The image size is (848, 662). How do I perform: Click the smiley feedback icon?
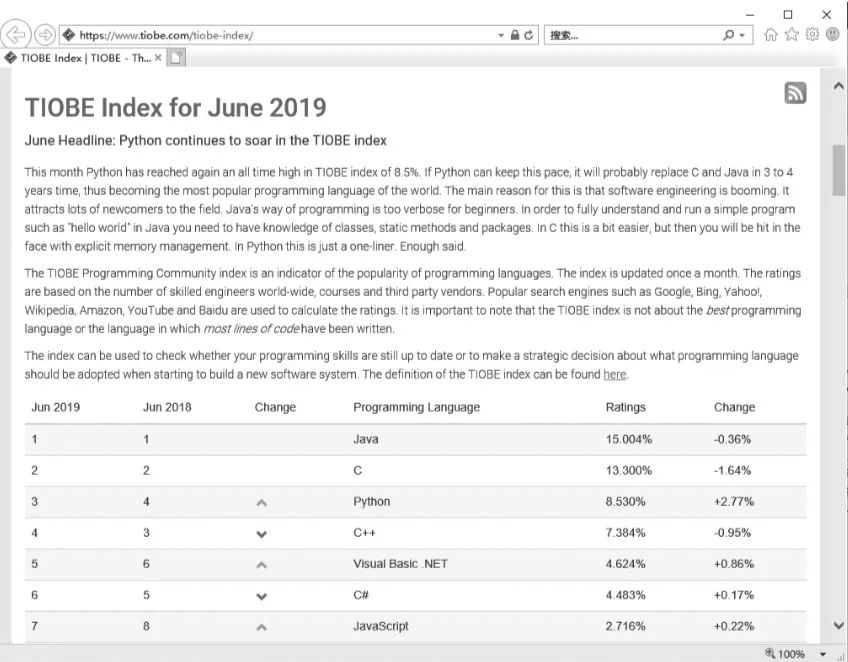click(x=831, y=35)
